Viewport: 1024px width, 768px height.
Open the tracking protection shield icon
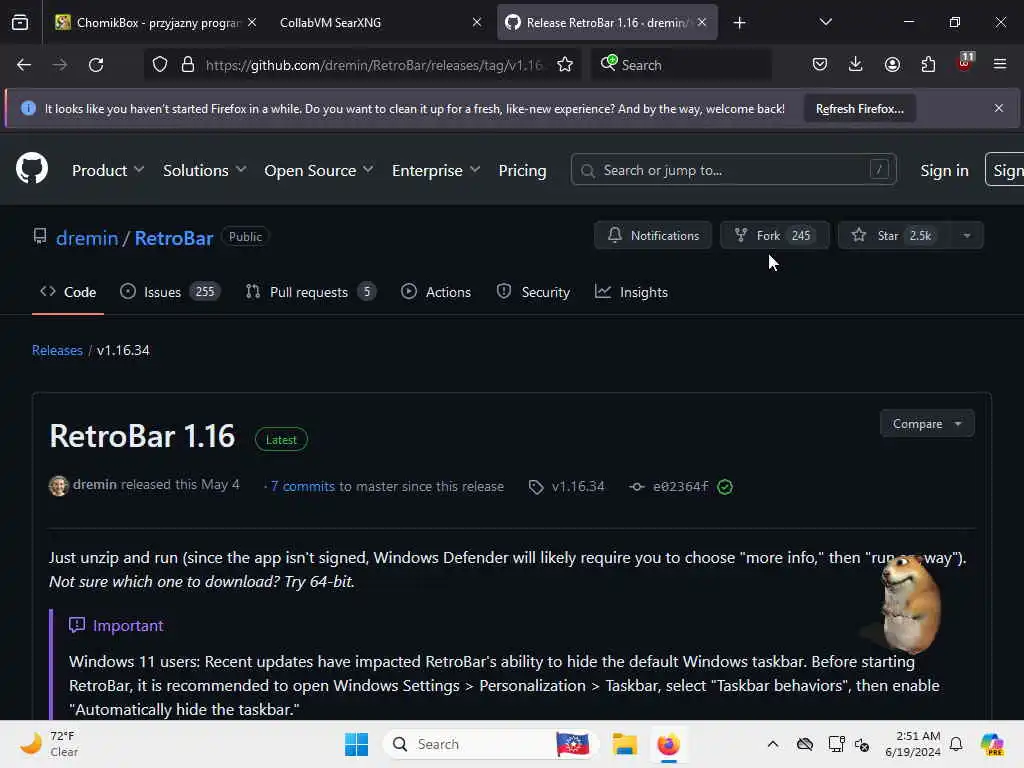[160, 65]
